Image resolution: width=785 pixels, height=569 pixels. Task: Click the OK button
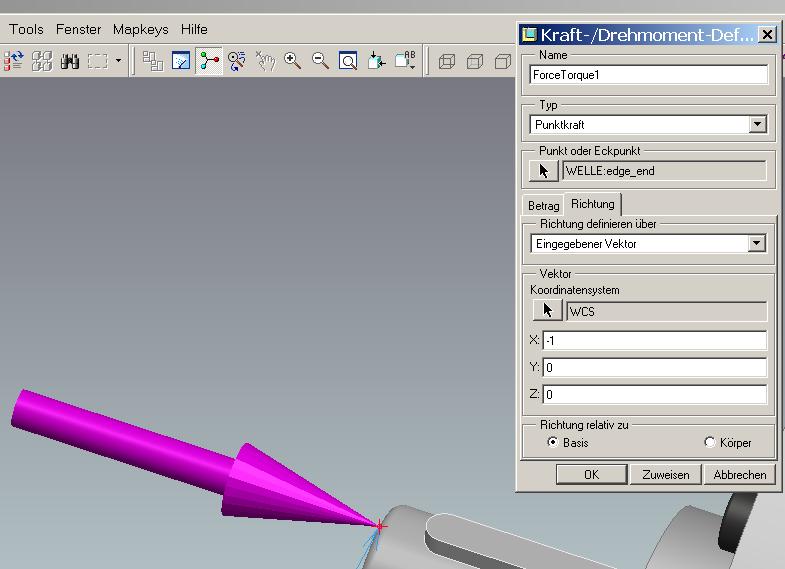coord(591,474)
